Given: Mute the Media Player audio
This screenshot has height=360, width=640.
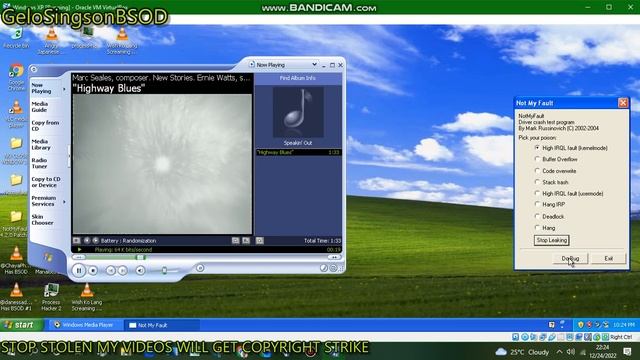Looking at the screenshot, I should [x=140, y=270].
